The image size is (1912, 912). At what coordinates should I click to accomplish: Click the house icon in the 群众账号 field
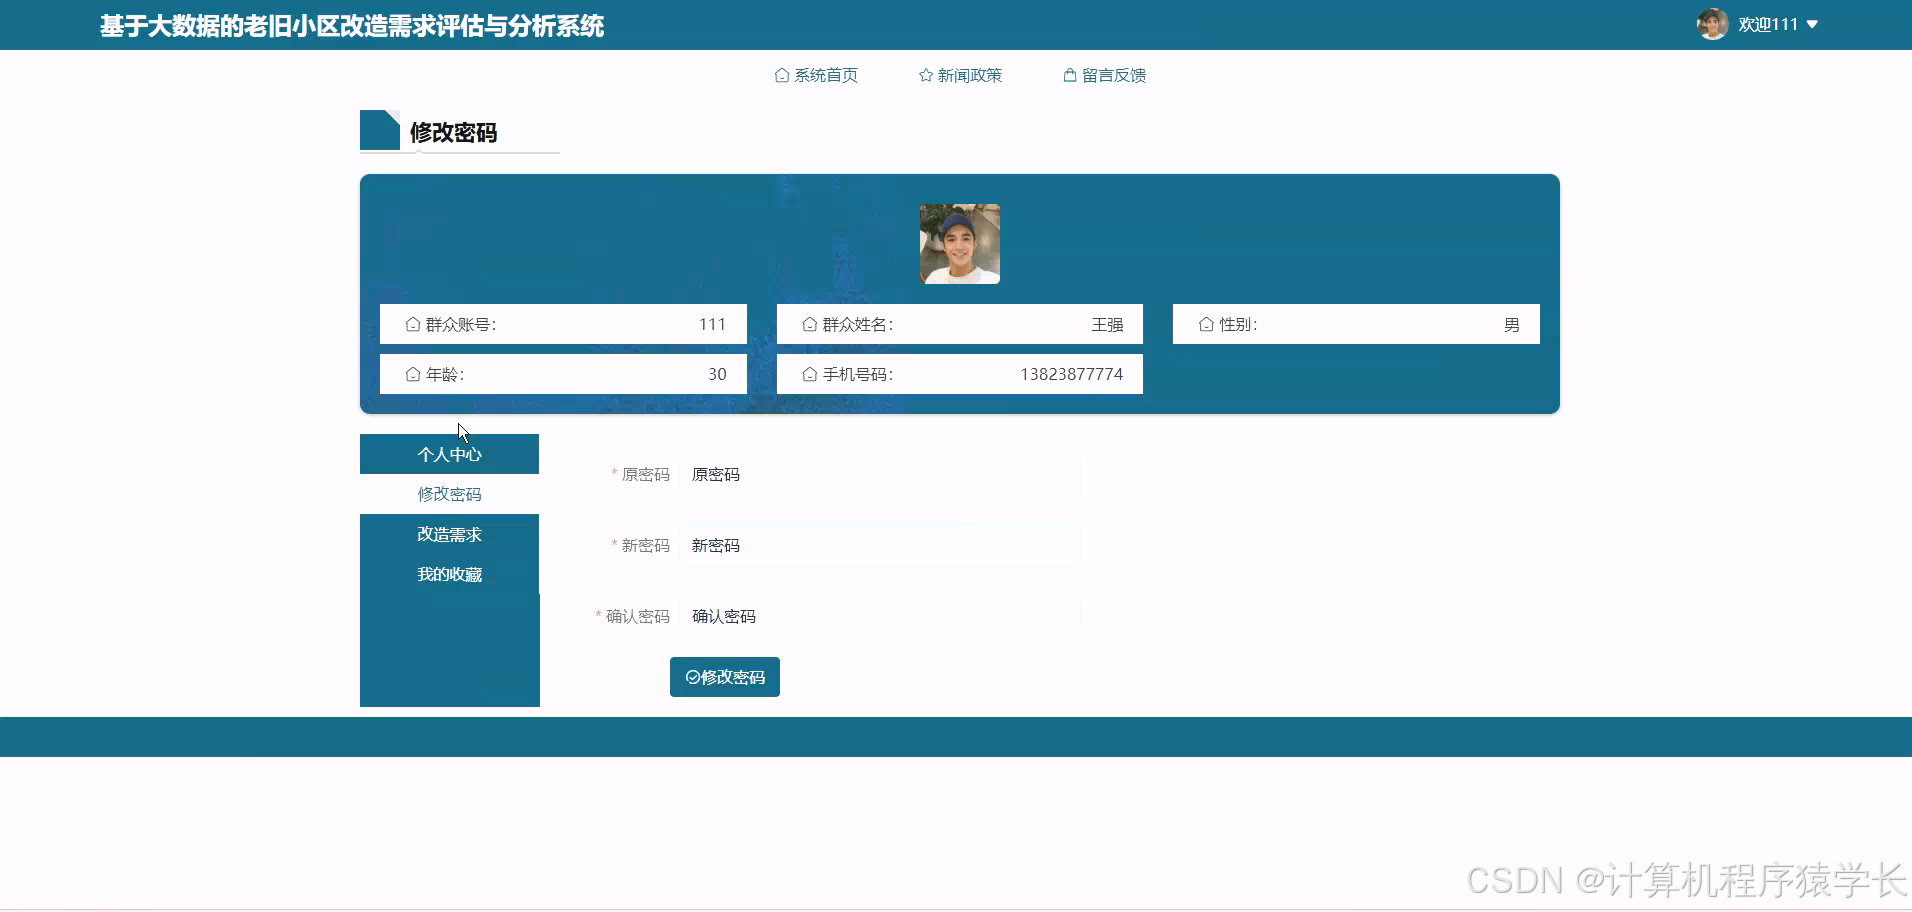(413, 323)
